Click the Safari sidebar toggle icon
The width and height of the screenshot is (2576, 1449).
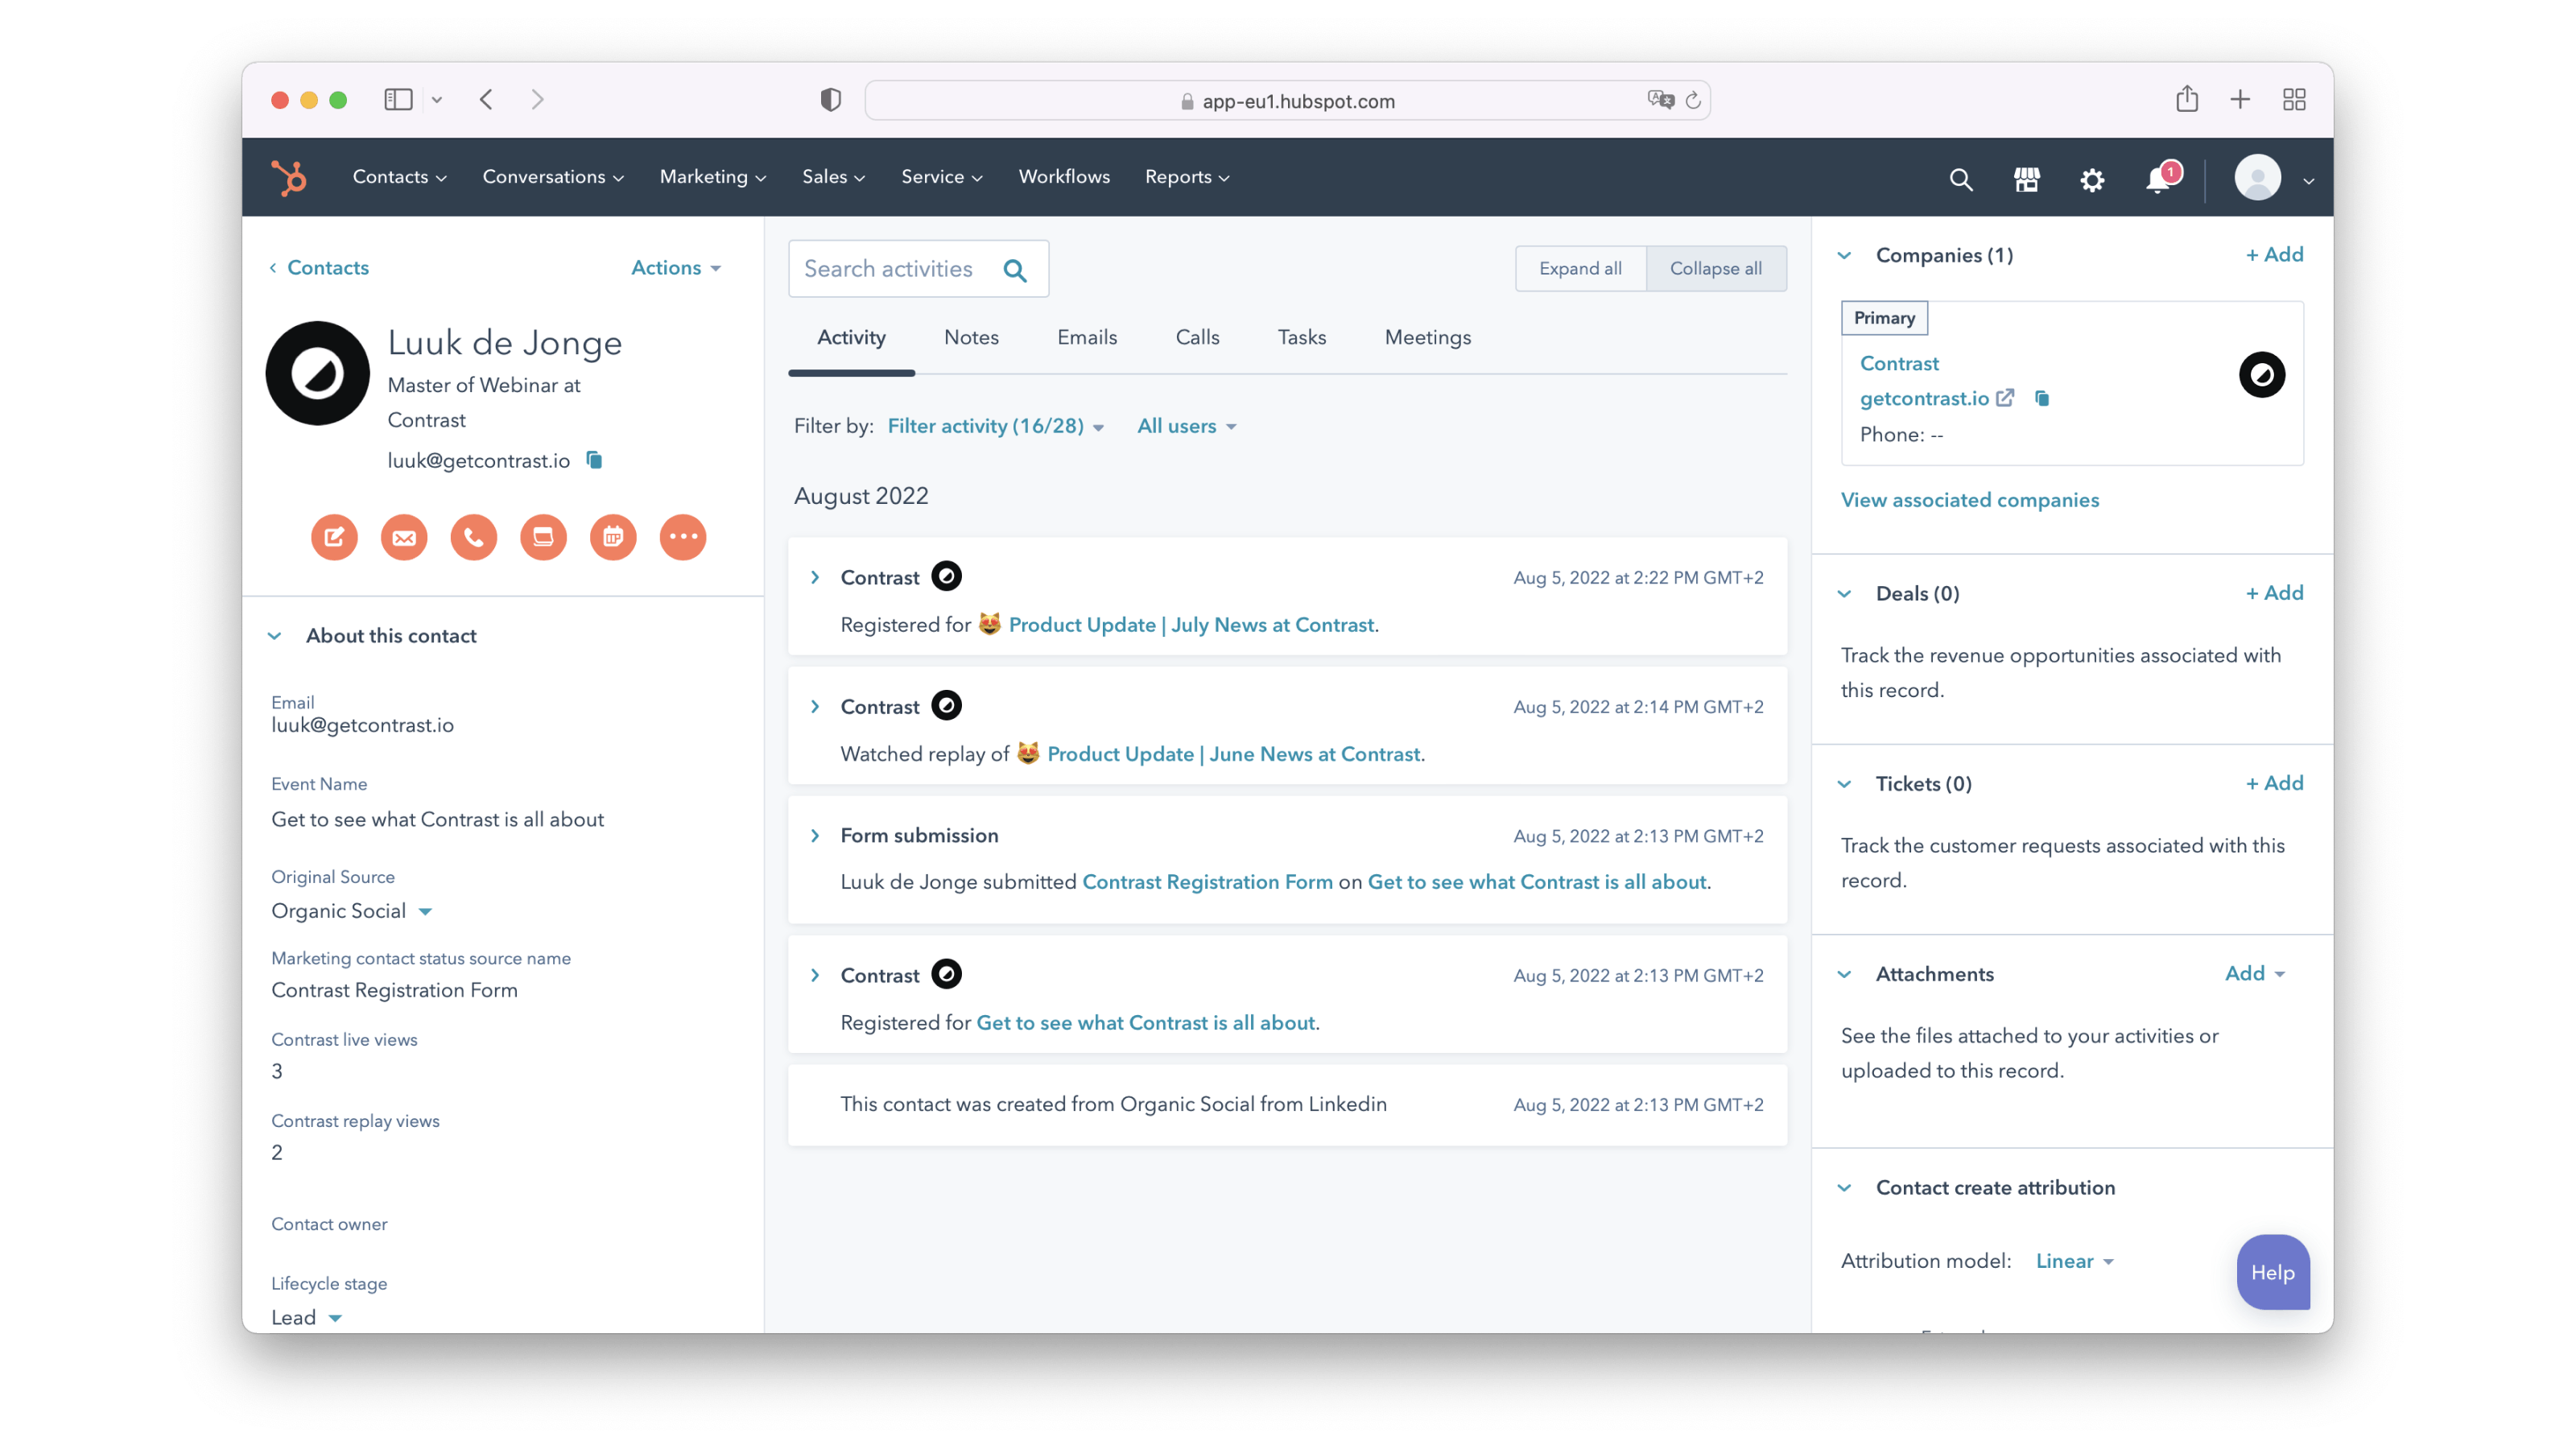pos(398,99)
